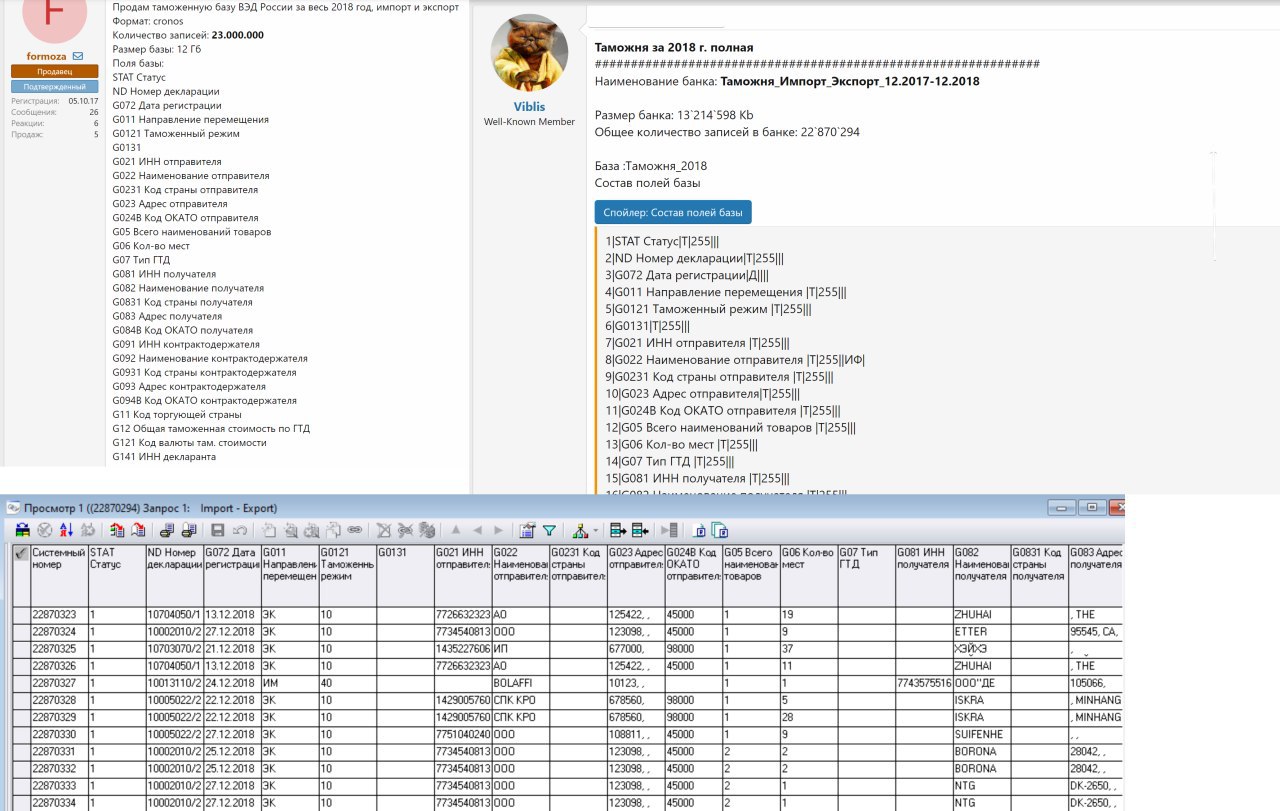
Task: Click the text 1|STAT Статус|T|255|||
Action: [x=662, y=241]
